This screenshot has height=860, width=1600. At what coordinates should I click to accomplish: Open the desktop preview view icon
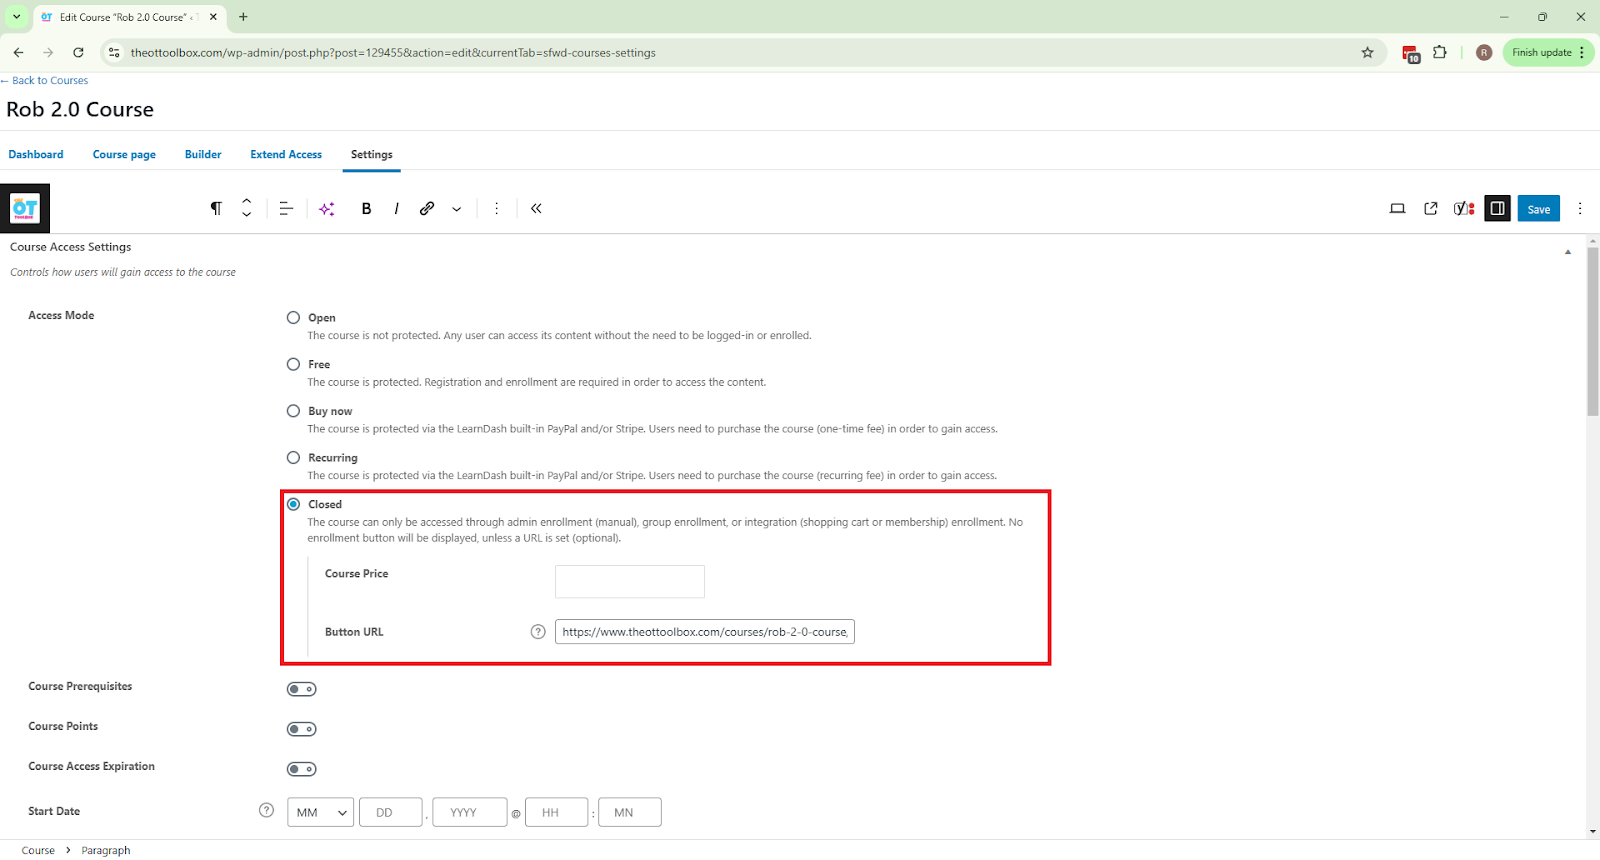[x=1398, y=208]
